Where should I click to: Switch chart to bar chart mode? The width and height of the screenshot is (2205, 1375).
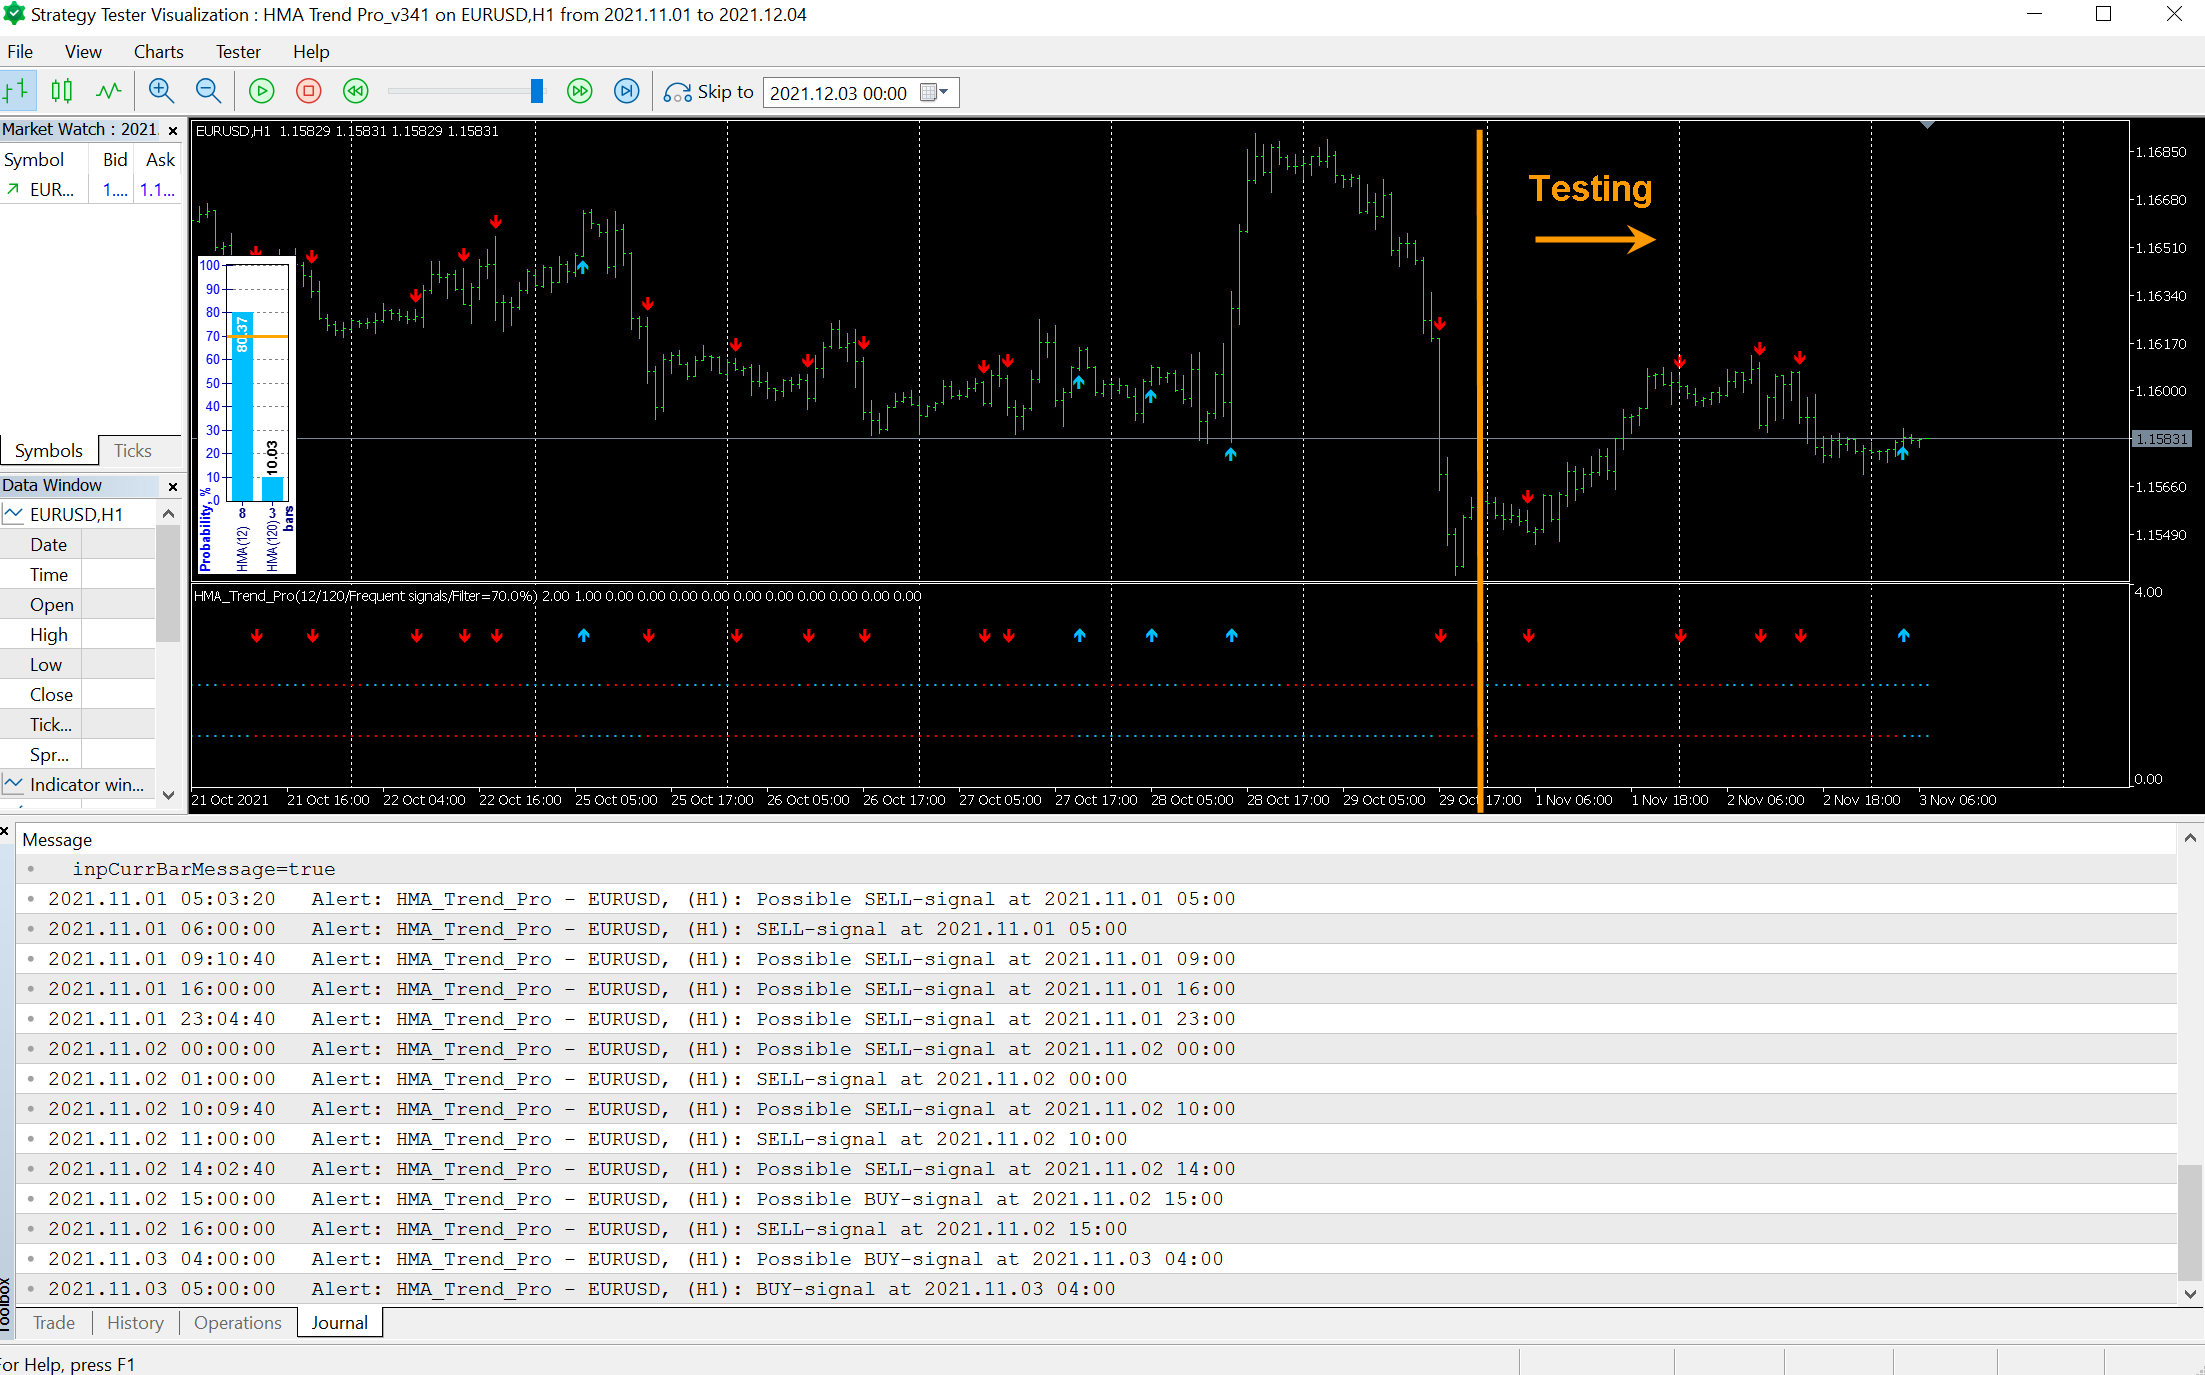(x=16, y=92)
